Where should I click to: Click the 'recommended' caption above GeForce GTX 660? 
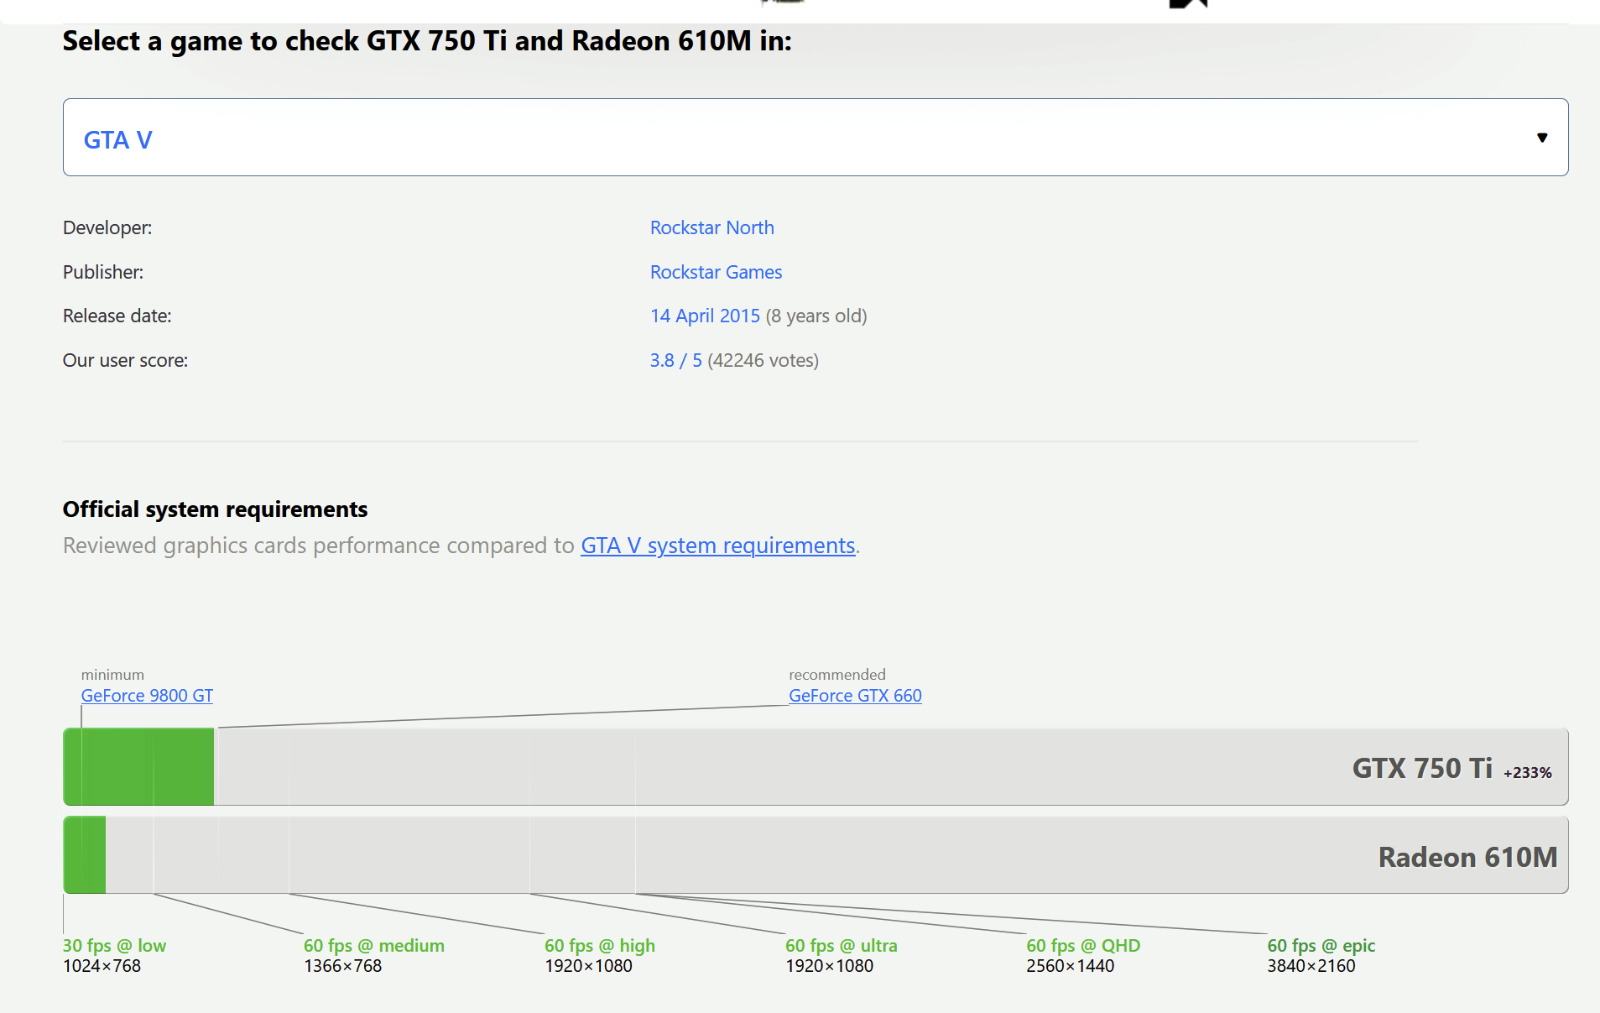point(837,675)
